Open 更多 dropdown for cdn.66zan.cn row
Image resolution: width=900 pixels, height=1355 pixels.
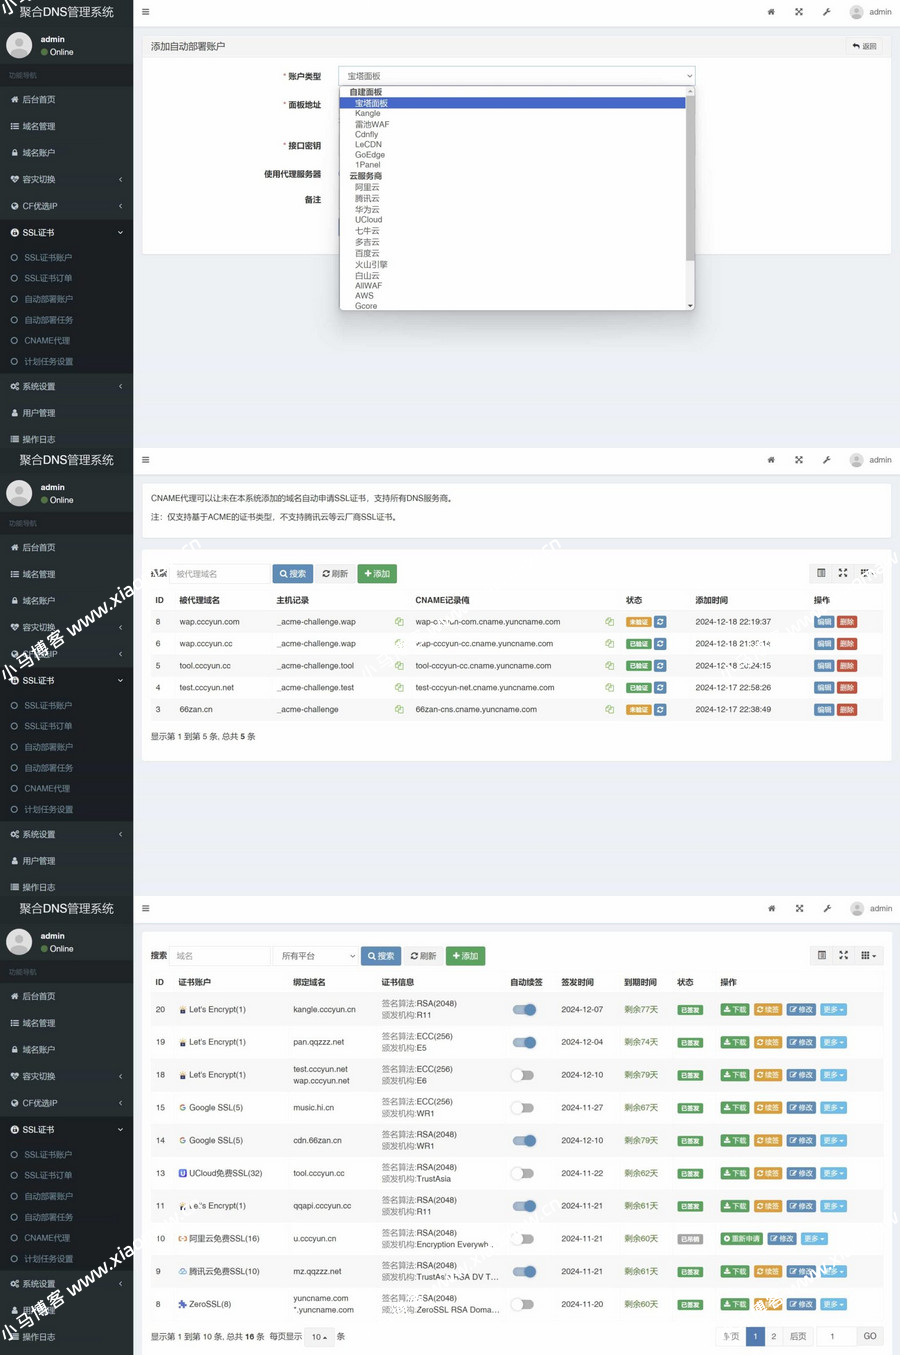pyautogui.click(x=833, y=1141)
